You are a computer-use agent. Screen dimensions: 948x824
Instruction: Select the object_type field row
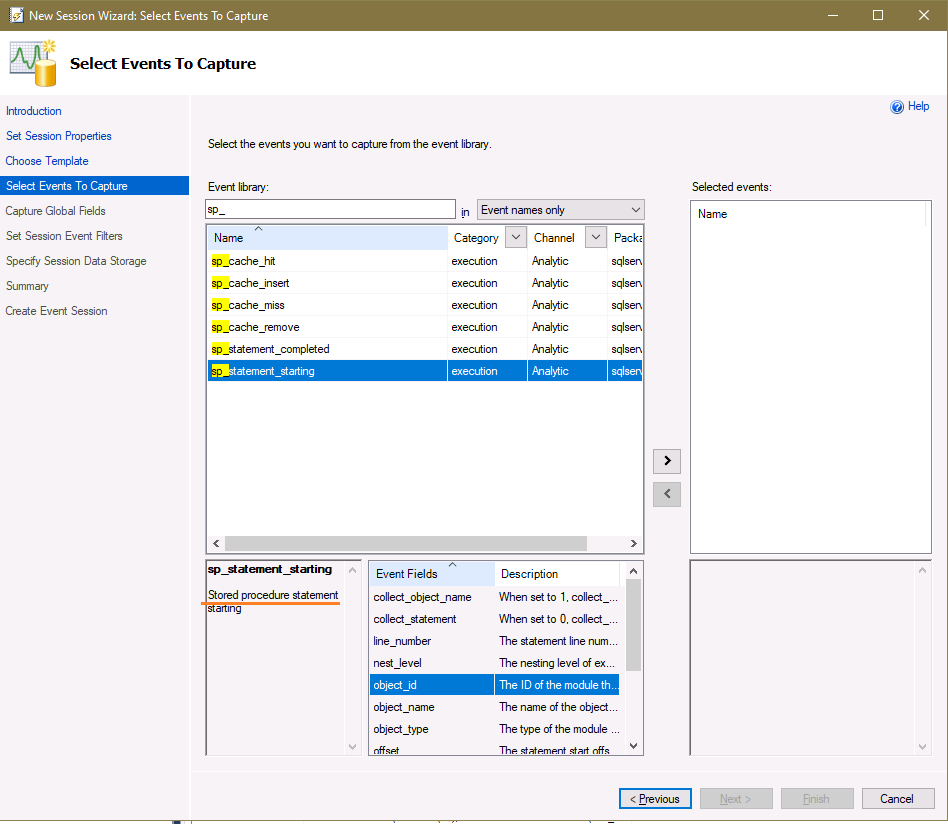[495, 729]
